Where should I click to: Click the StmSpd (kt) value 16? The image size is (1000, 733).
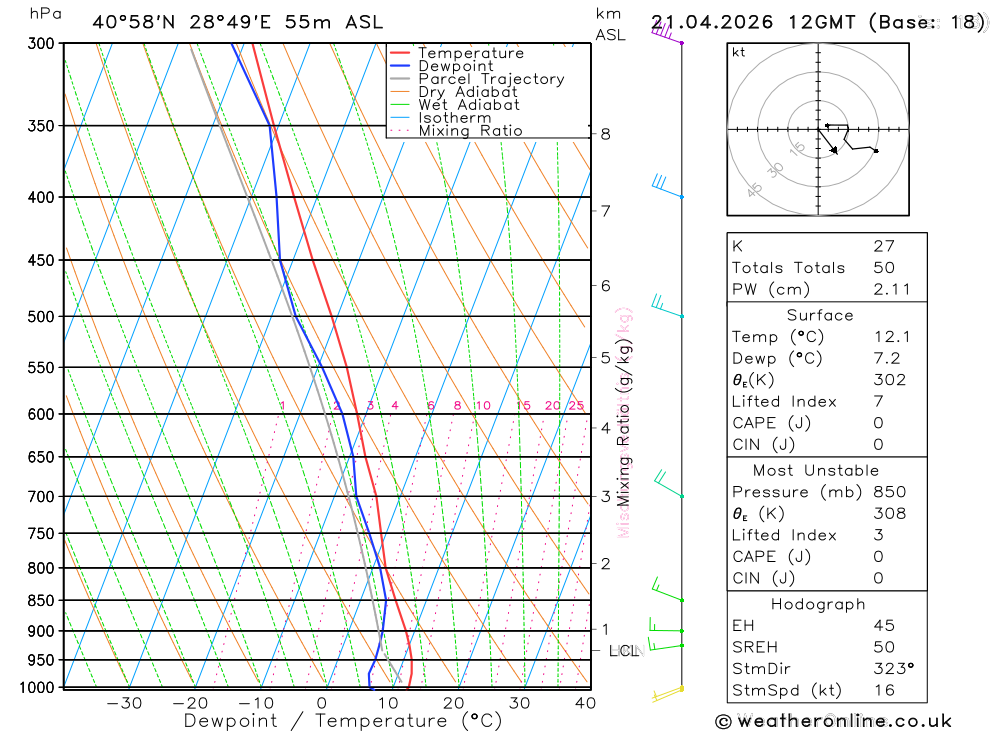point(884,691)
